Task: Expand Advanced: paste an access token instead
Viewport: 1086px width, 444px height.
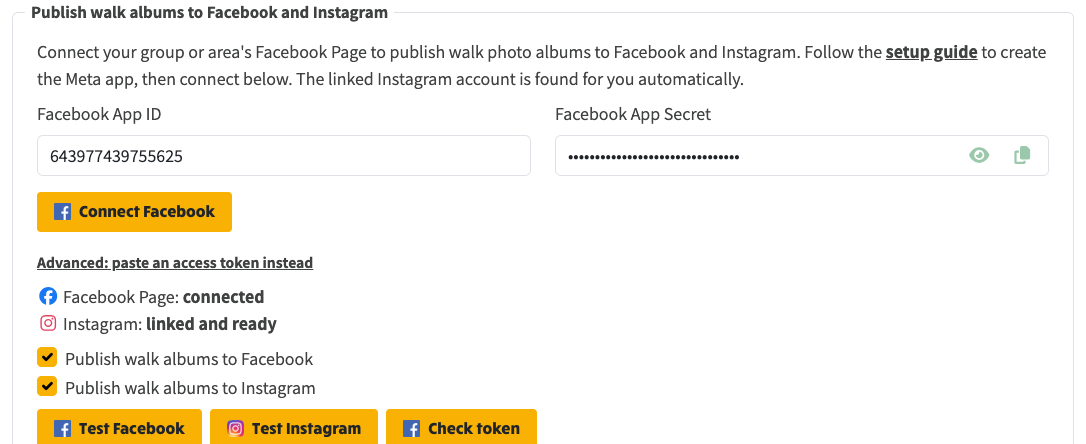Action: [175, 263]
